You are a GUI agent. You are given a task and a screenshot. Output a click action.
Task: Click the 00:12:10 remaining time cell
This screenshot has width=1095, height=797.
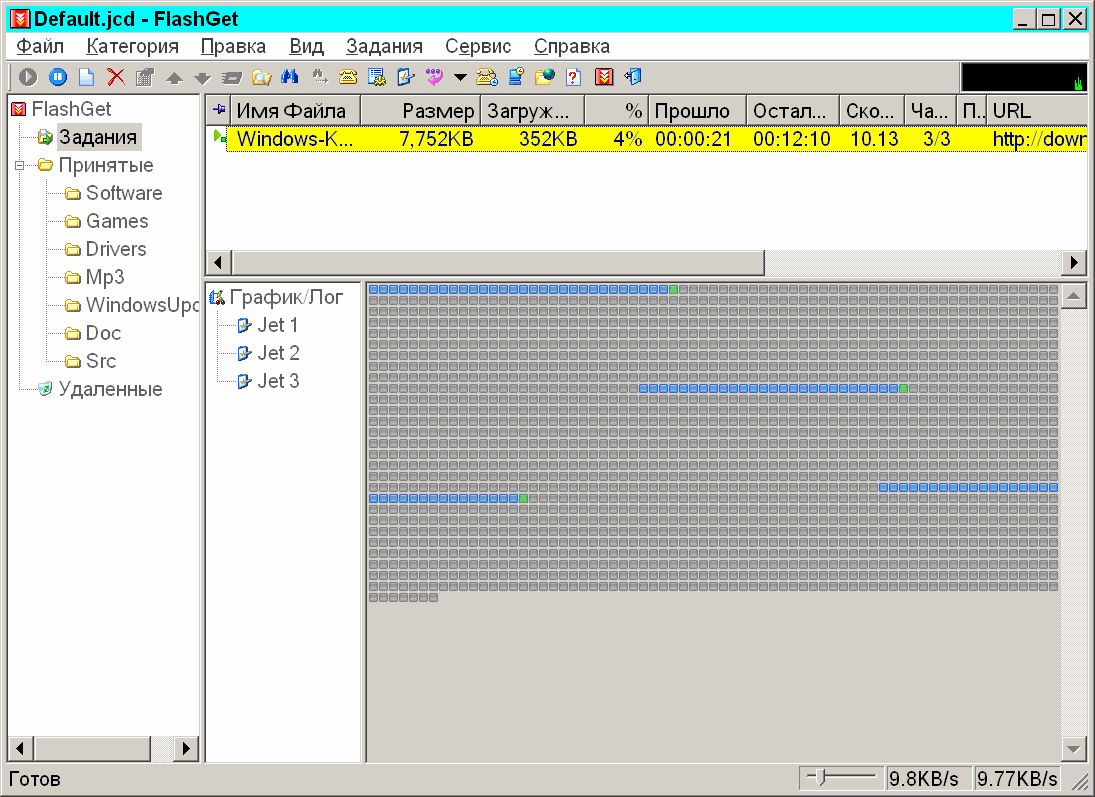tap(792, 139)
